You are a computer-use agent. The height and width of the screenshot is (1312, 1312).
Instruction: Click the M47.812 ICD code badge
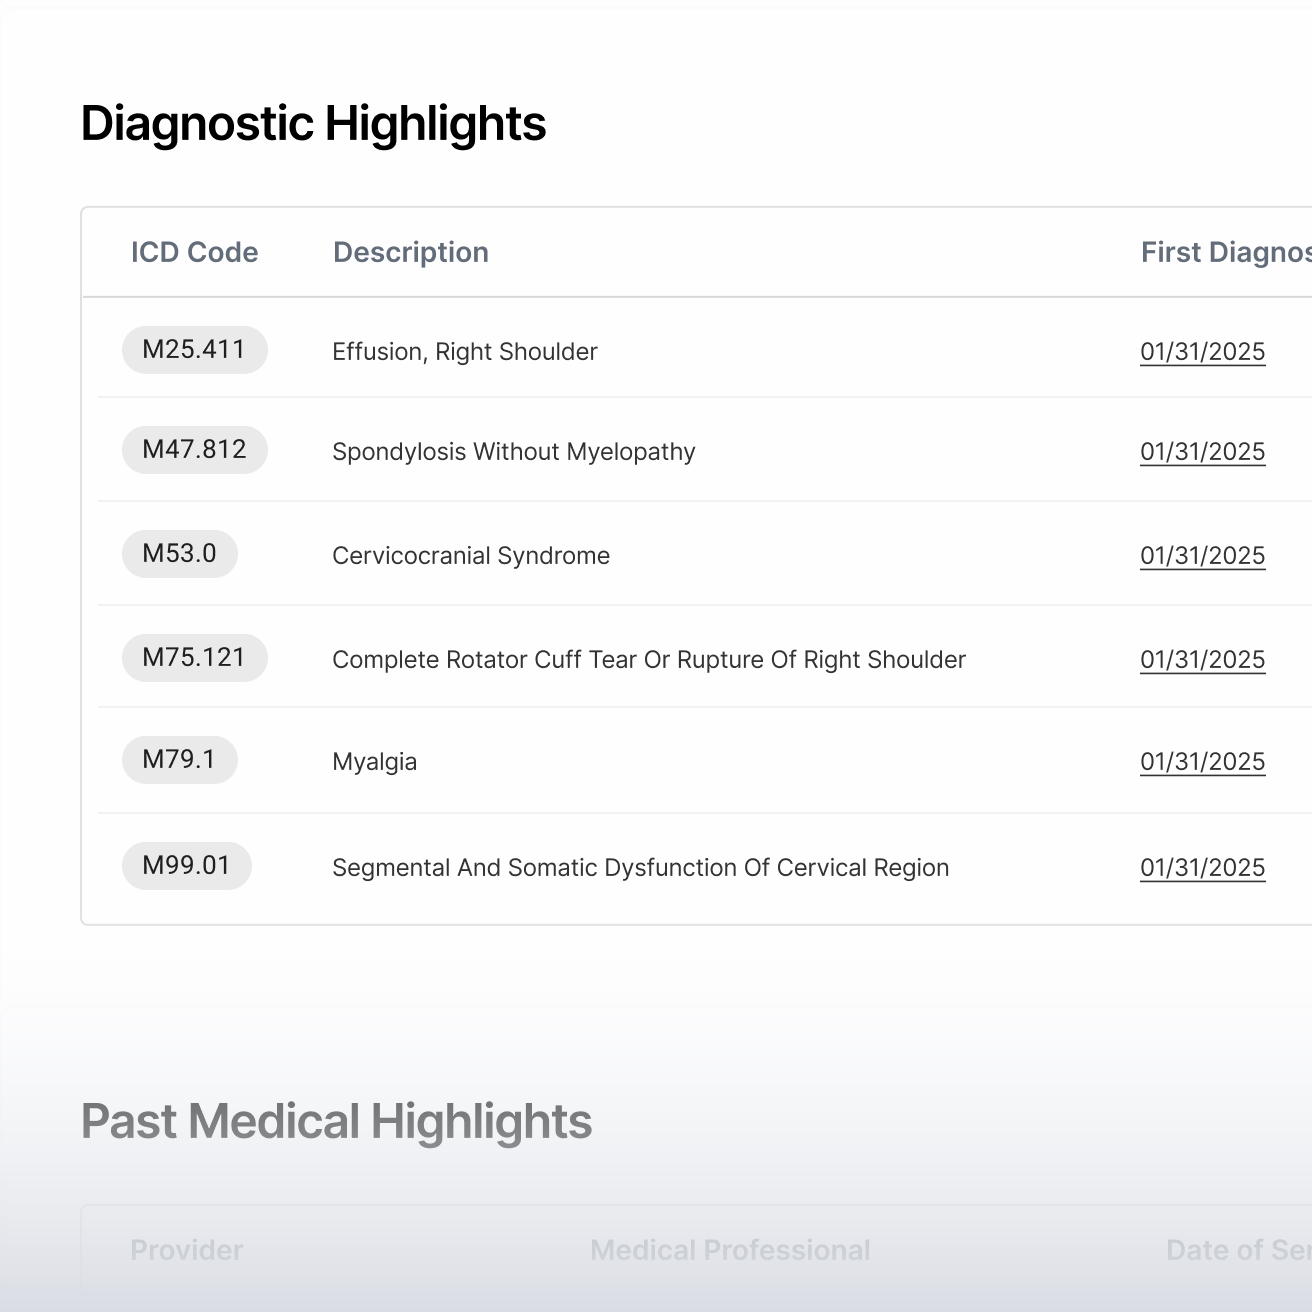194,450
